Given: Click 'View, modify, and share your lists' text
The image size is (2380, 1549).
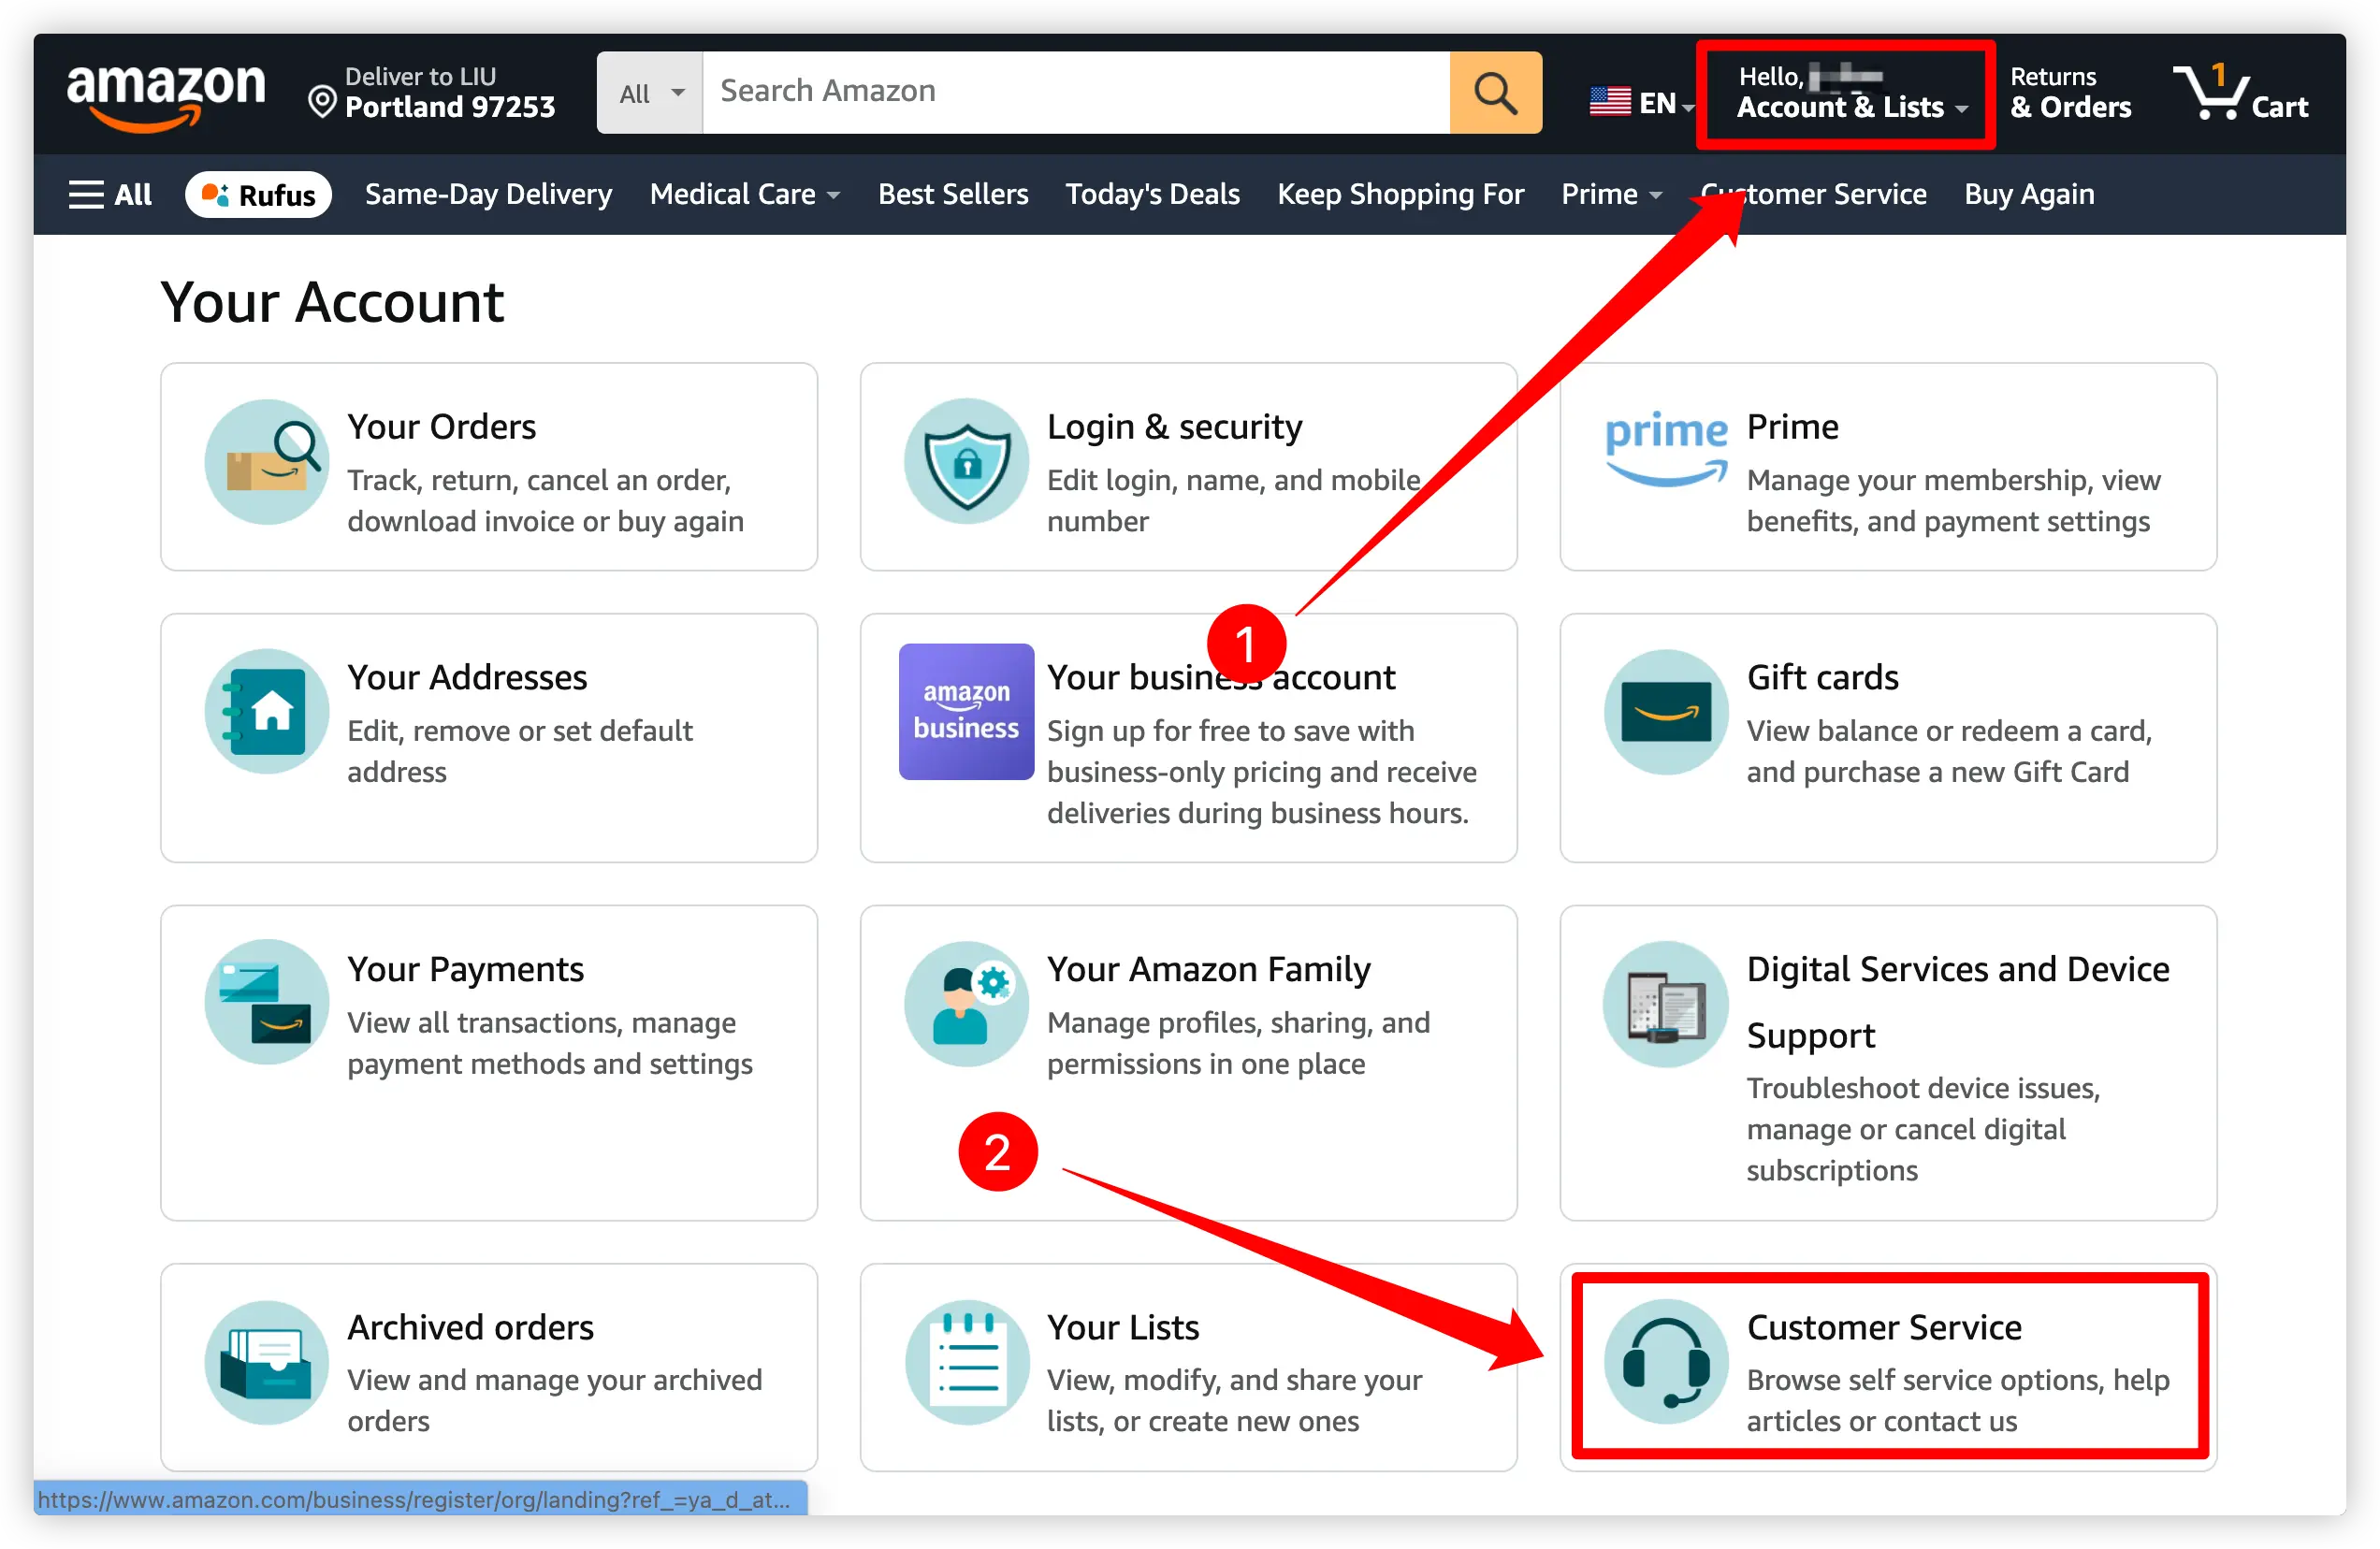Looking at the screenshot, I should point(1234,1400).
